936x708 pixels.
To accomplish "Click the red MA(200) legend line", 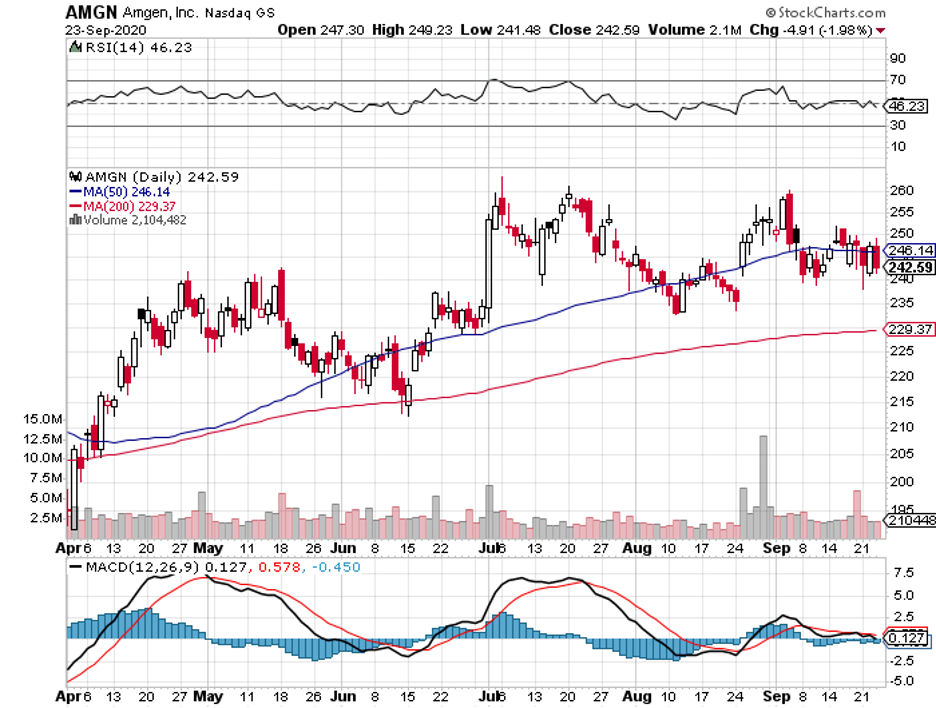I will point(75,206).
